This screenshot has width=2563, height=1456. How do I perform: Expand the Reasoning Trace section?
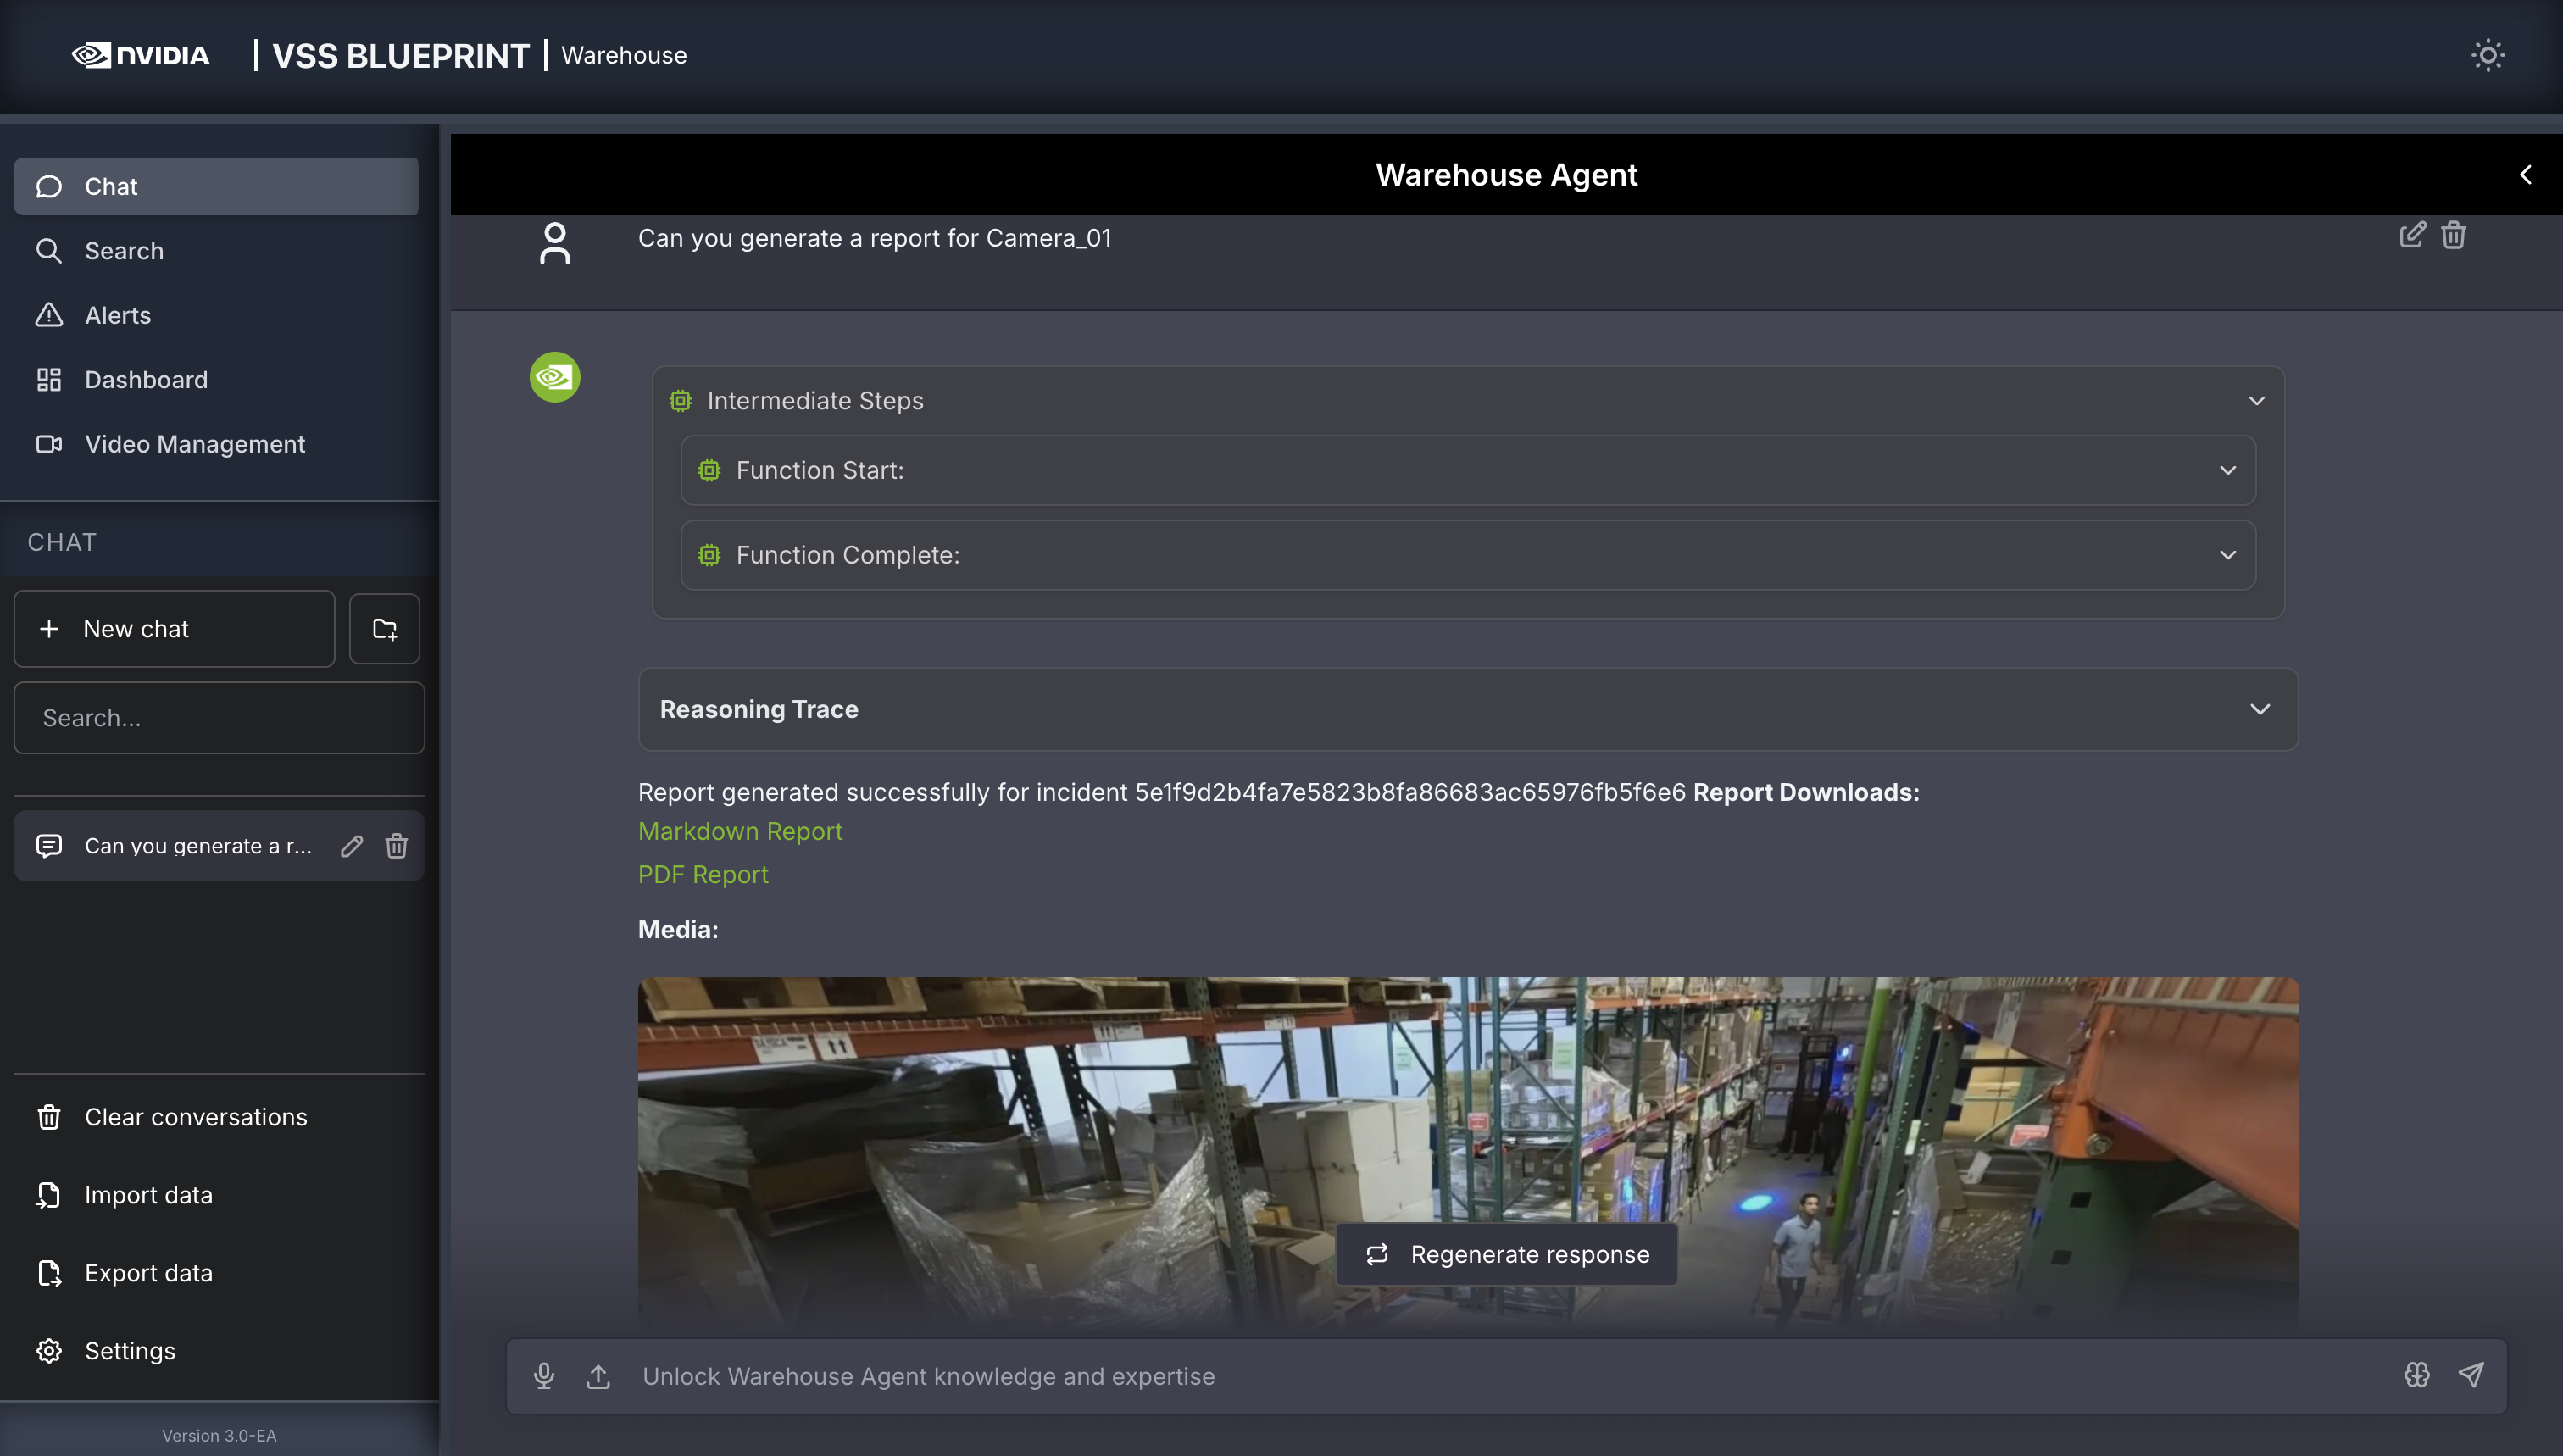(x=2260, y=709)
